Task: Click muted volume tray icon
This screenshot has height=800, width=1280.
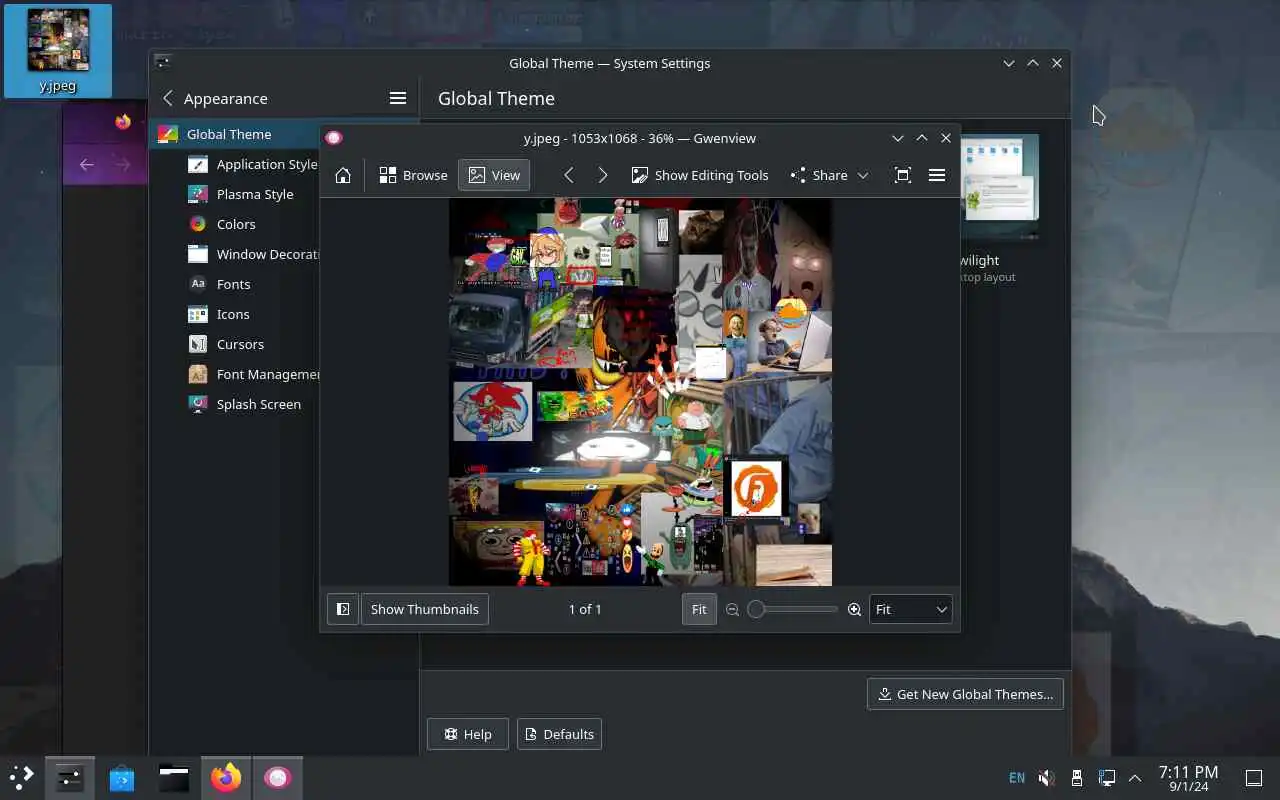Action: [x=1046, y=777]
